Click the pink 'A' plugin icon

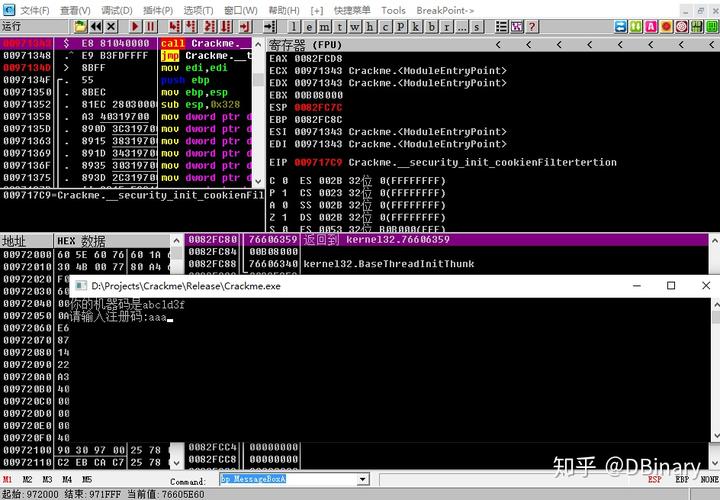pyautogui.click(x=651, y=27)
